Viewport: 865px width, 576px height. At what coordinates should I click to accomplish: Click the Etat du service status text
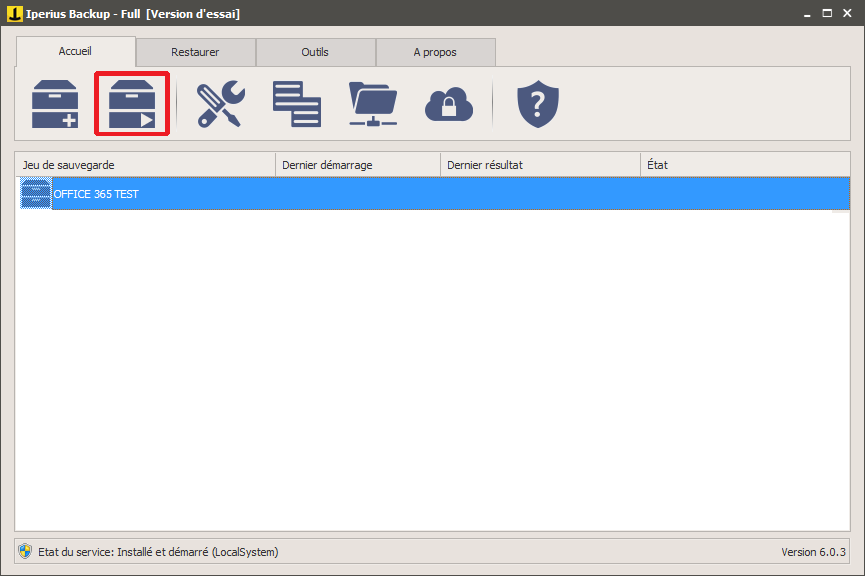point(158,552)
